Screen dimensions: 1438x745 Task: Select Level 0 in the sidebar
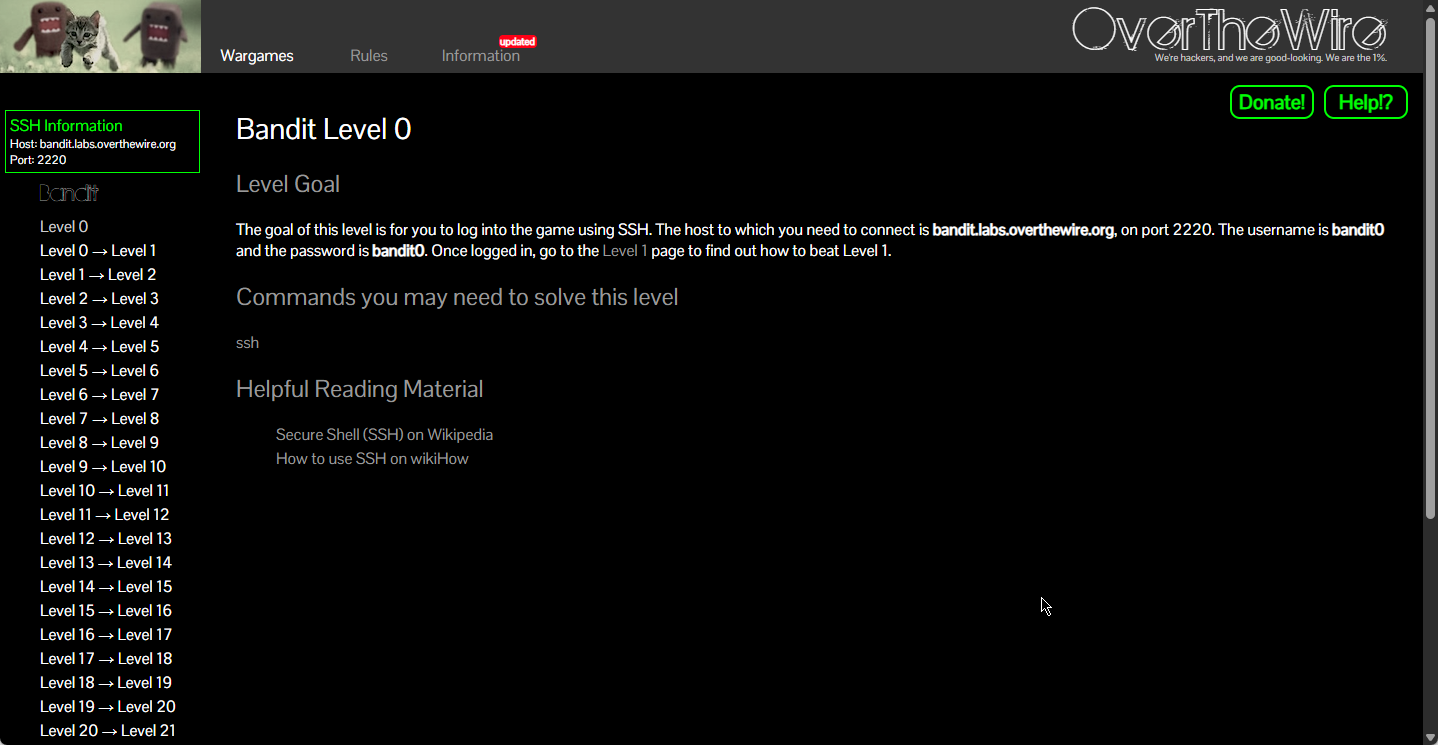(64, 227)
